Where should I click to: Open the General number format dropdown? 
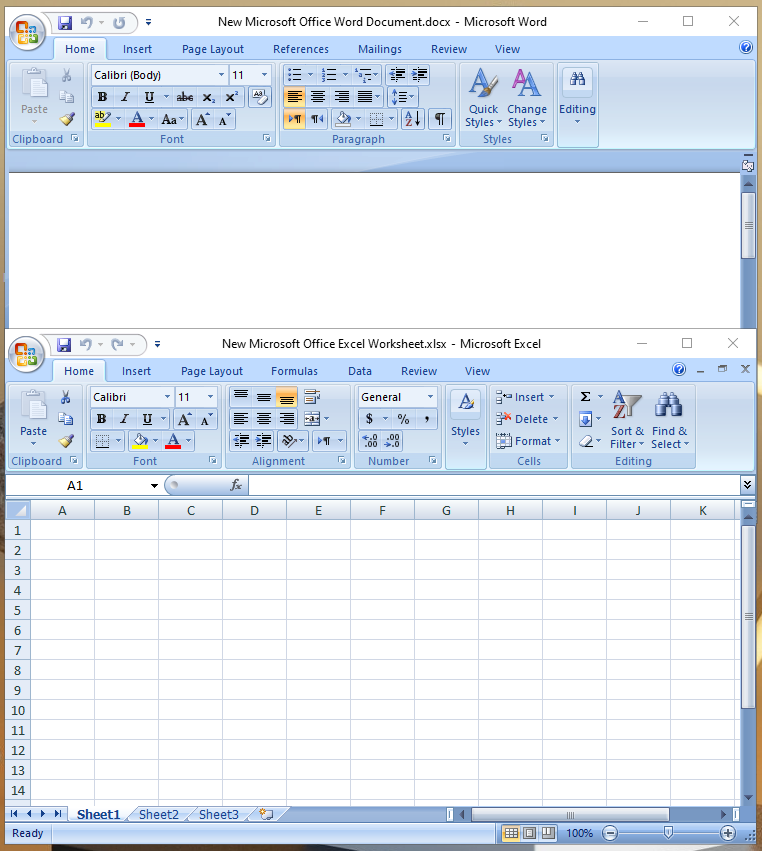point(430,397)
